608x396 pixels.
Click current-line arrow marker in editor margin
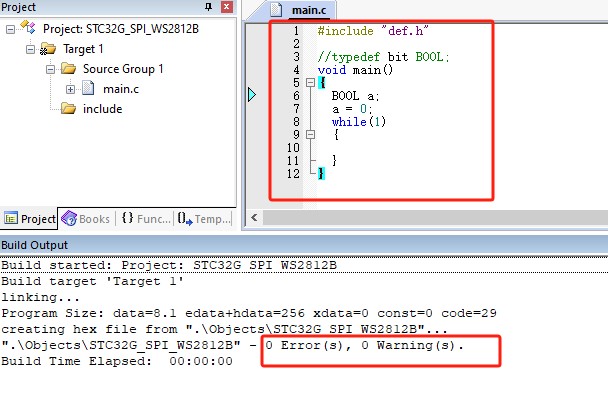click(252, 94)
